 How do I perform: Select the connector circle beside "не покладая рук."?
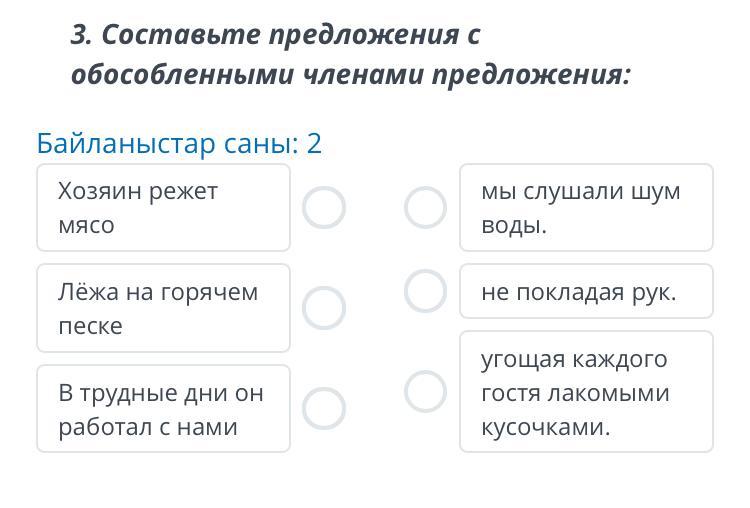425,291
